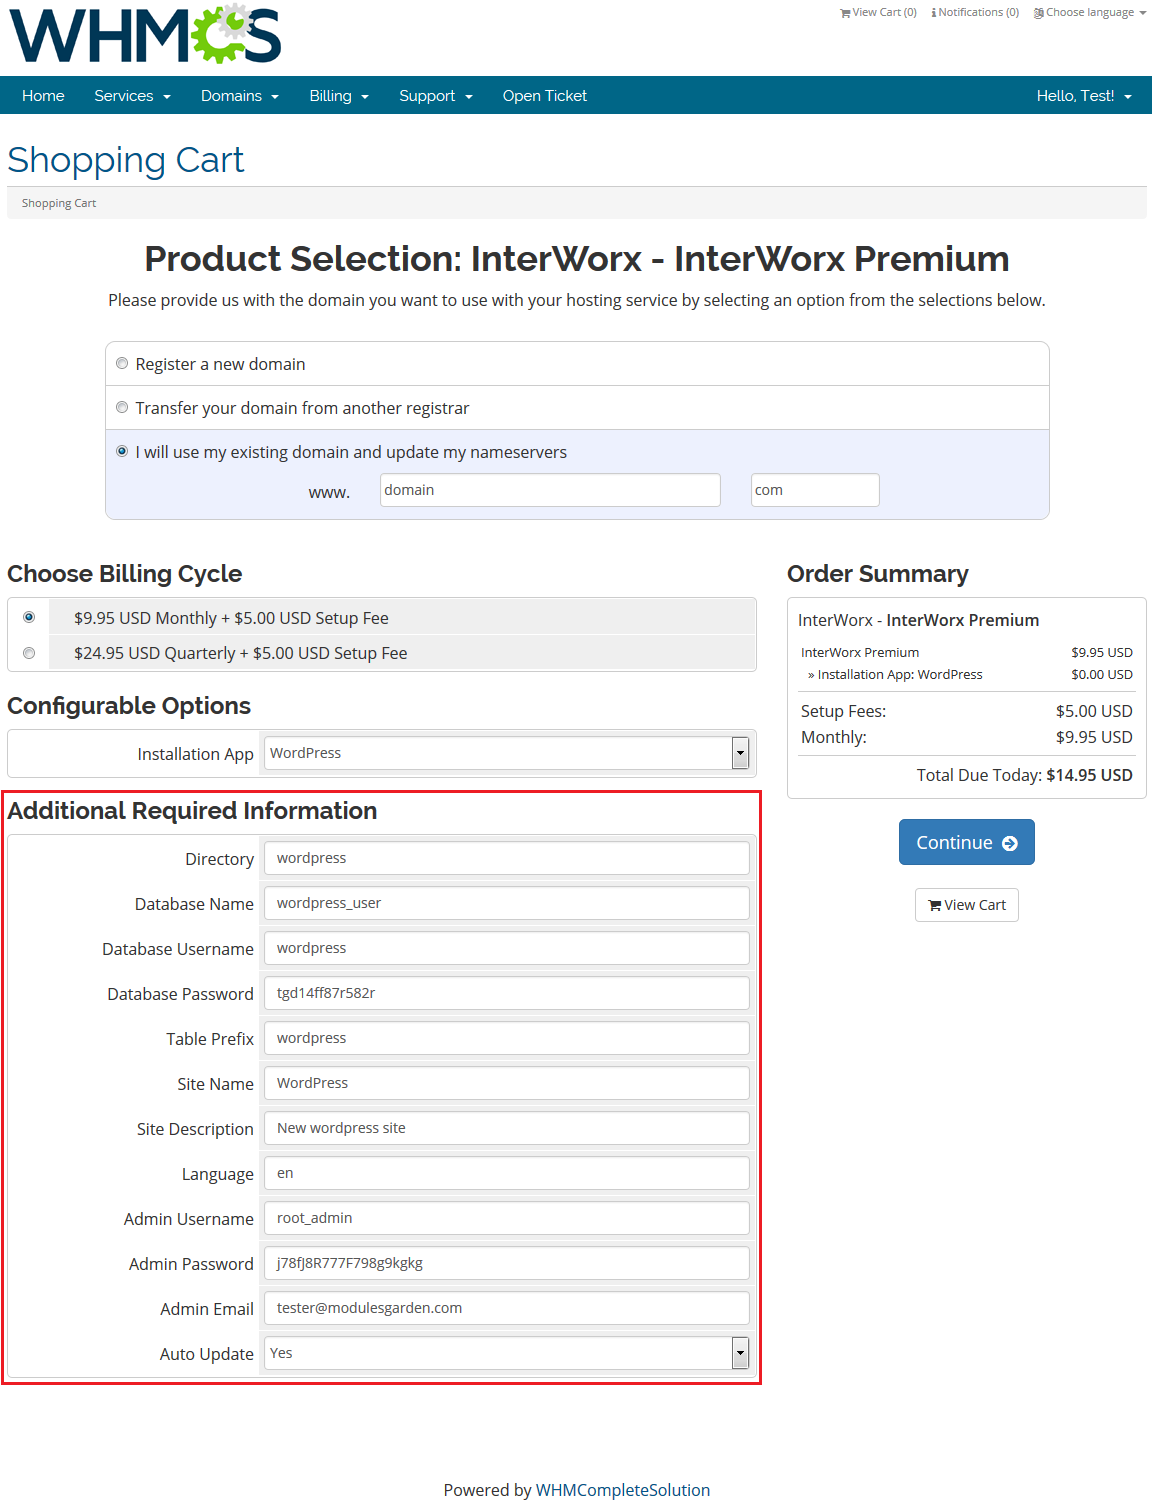Click the Database Username field

pyautogui.click(x=507, y=948)
